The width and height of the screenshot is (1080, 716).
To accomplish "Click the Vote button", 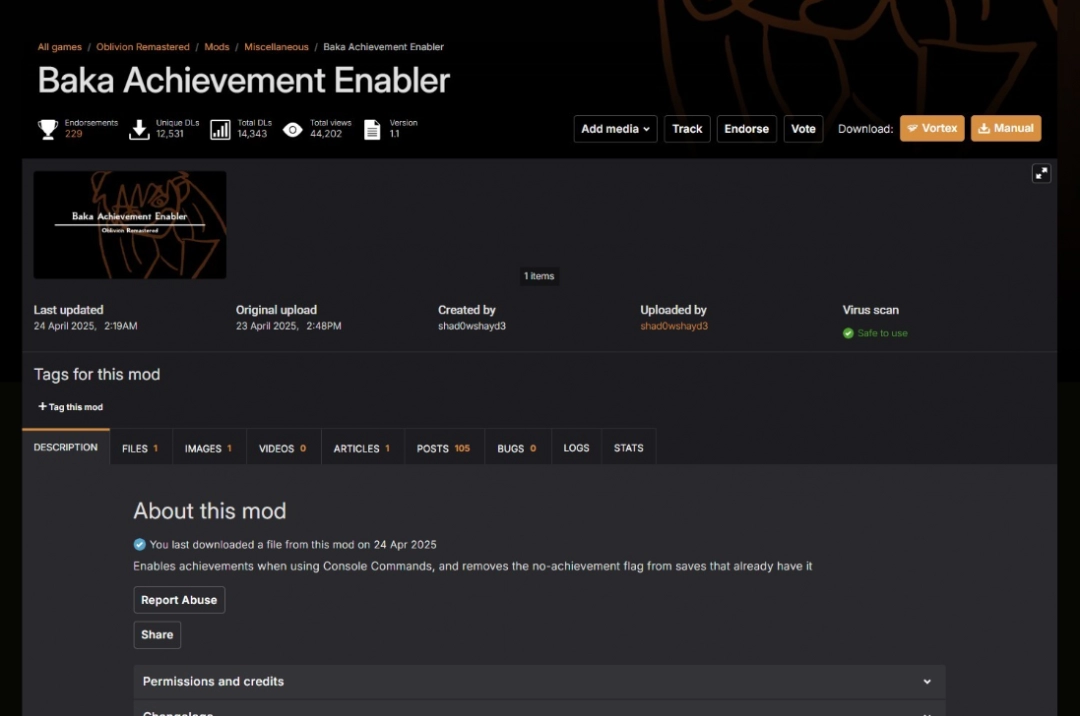I will 803,129.
